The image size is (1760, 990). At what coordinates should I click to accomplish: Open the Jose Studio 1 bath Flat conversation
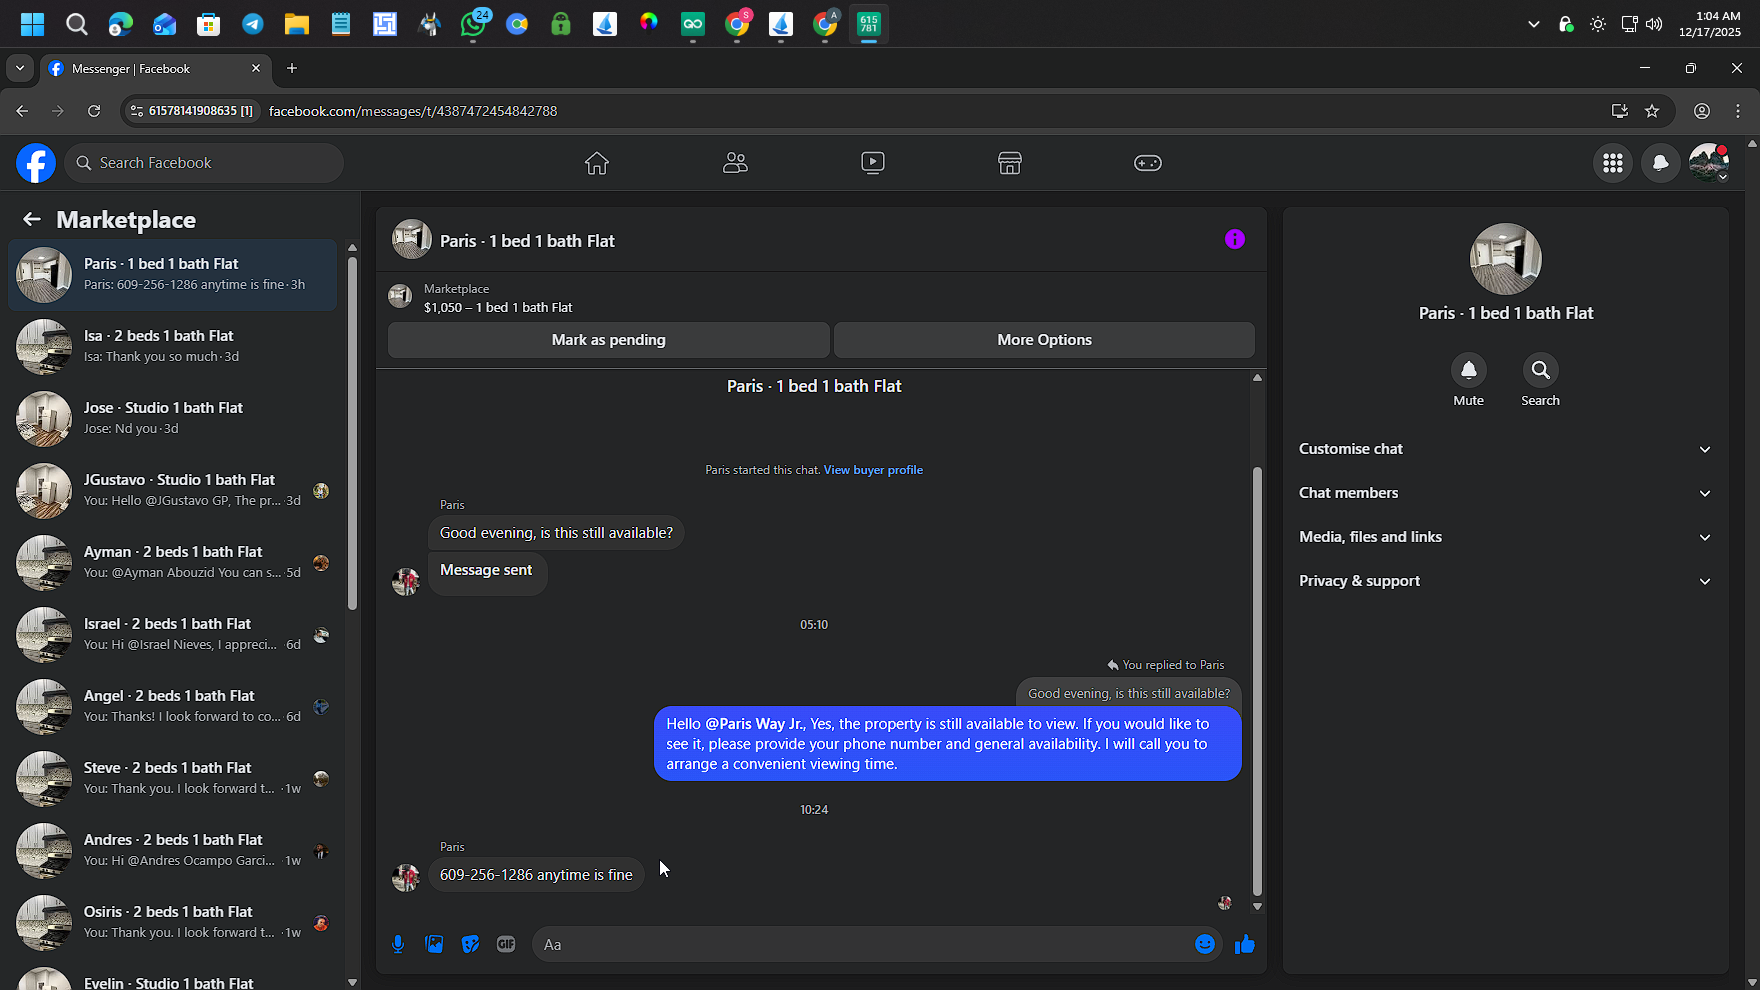point(173,418)
